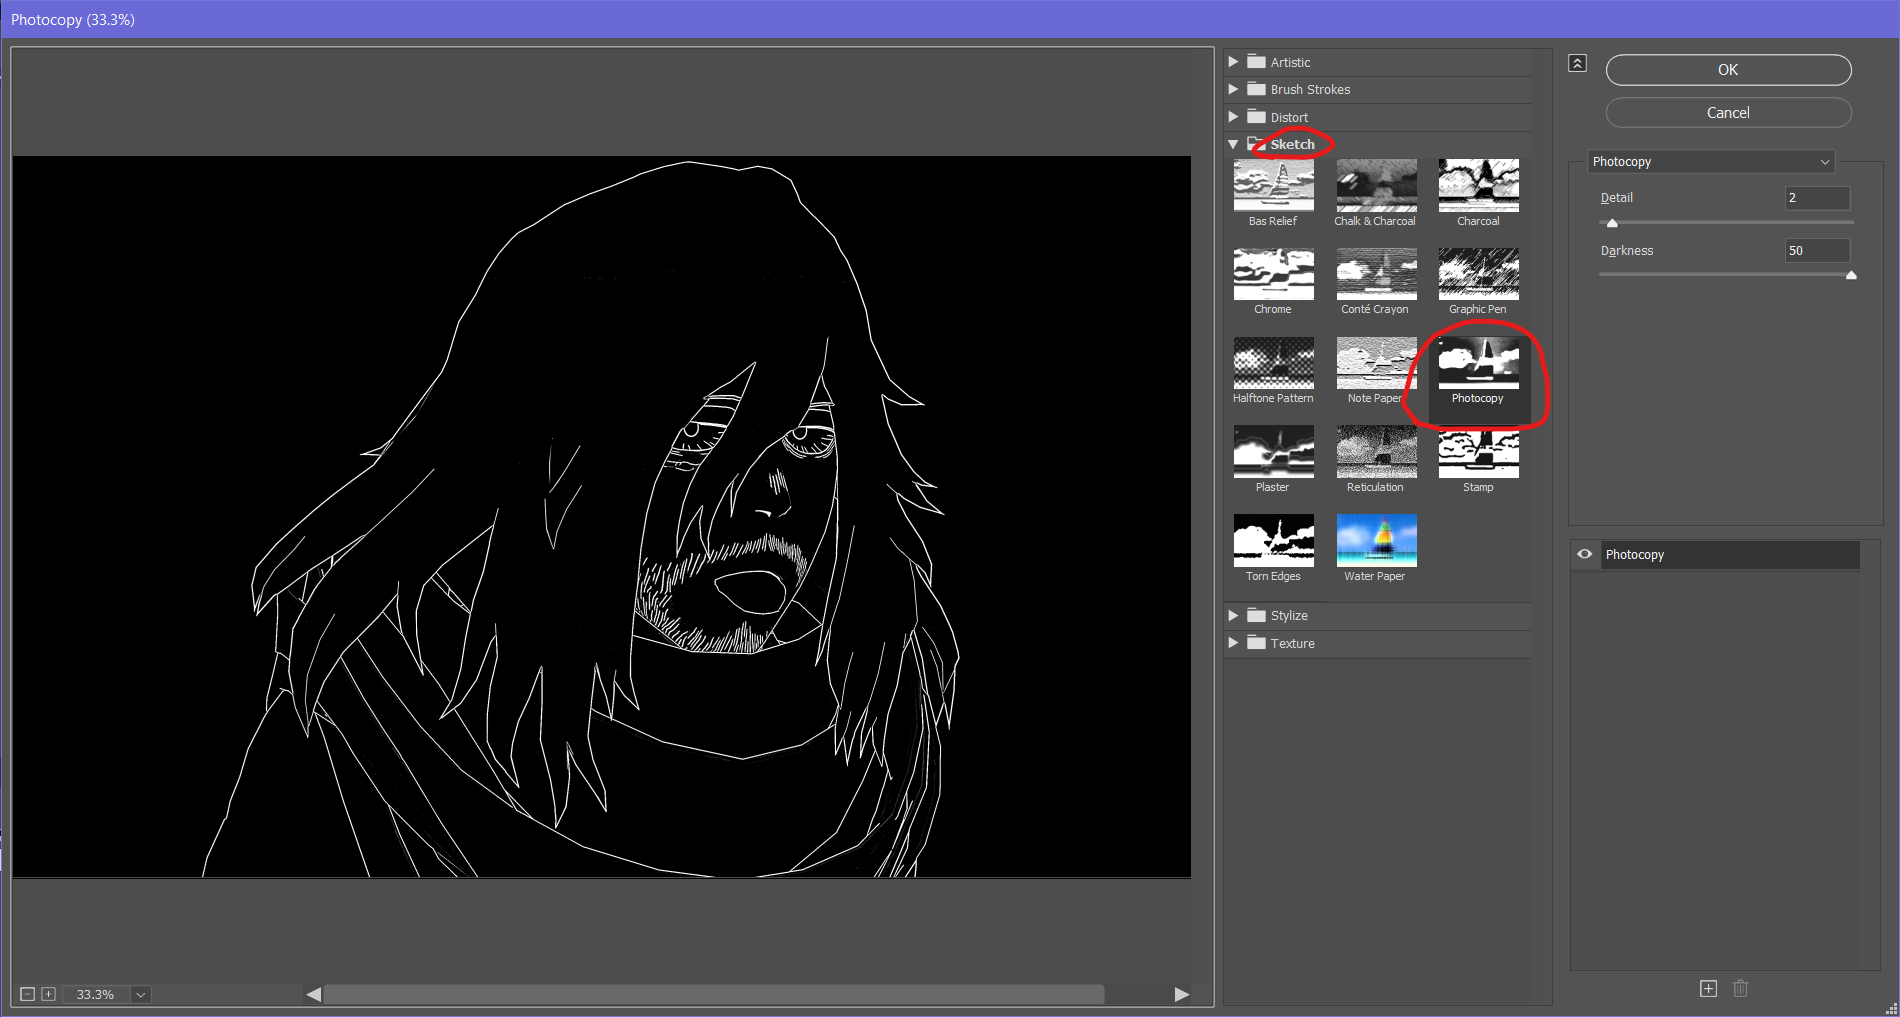Click the preview scroll right arrow
1900x1017 pixels.
(1182, 994)
